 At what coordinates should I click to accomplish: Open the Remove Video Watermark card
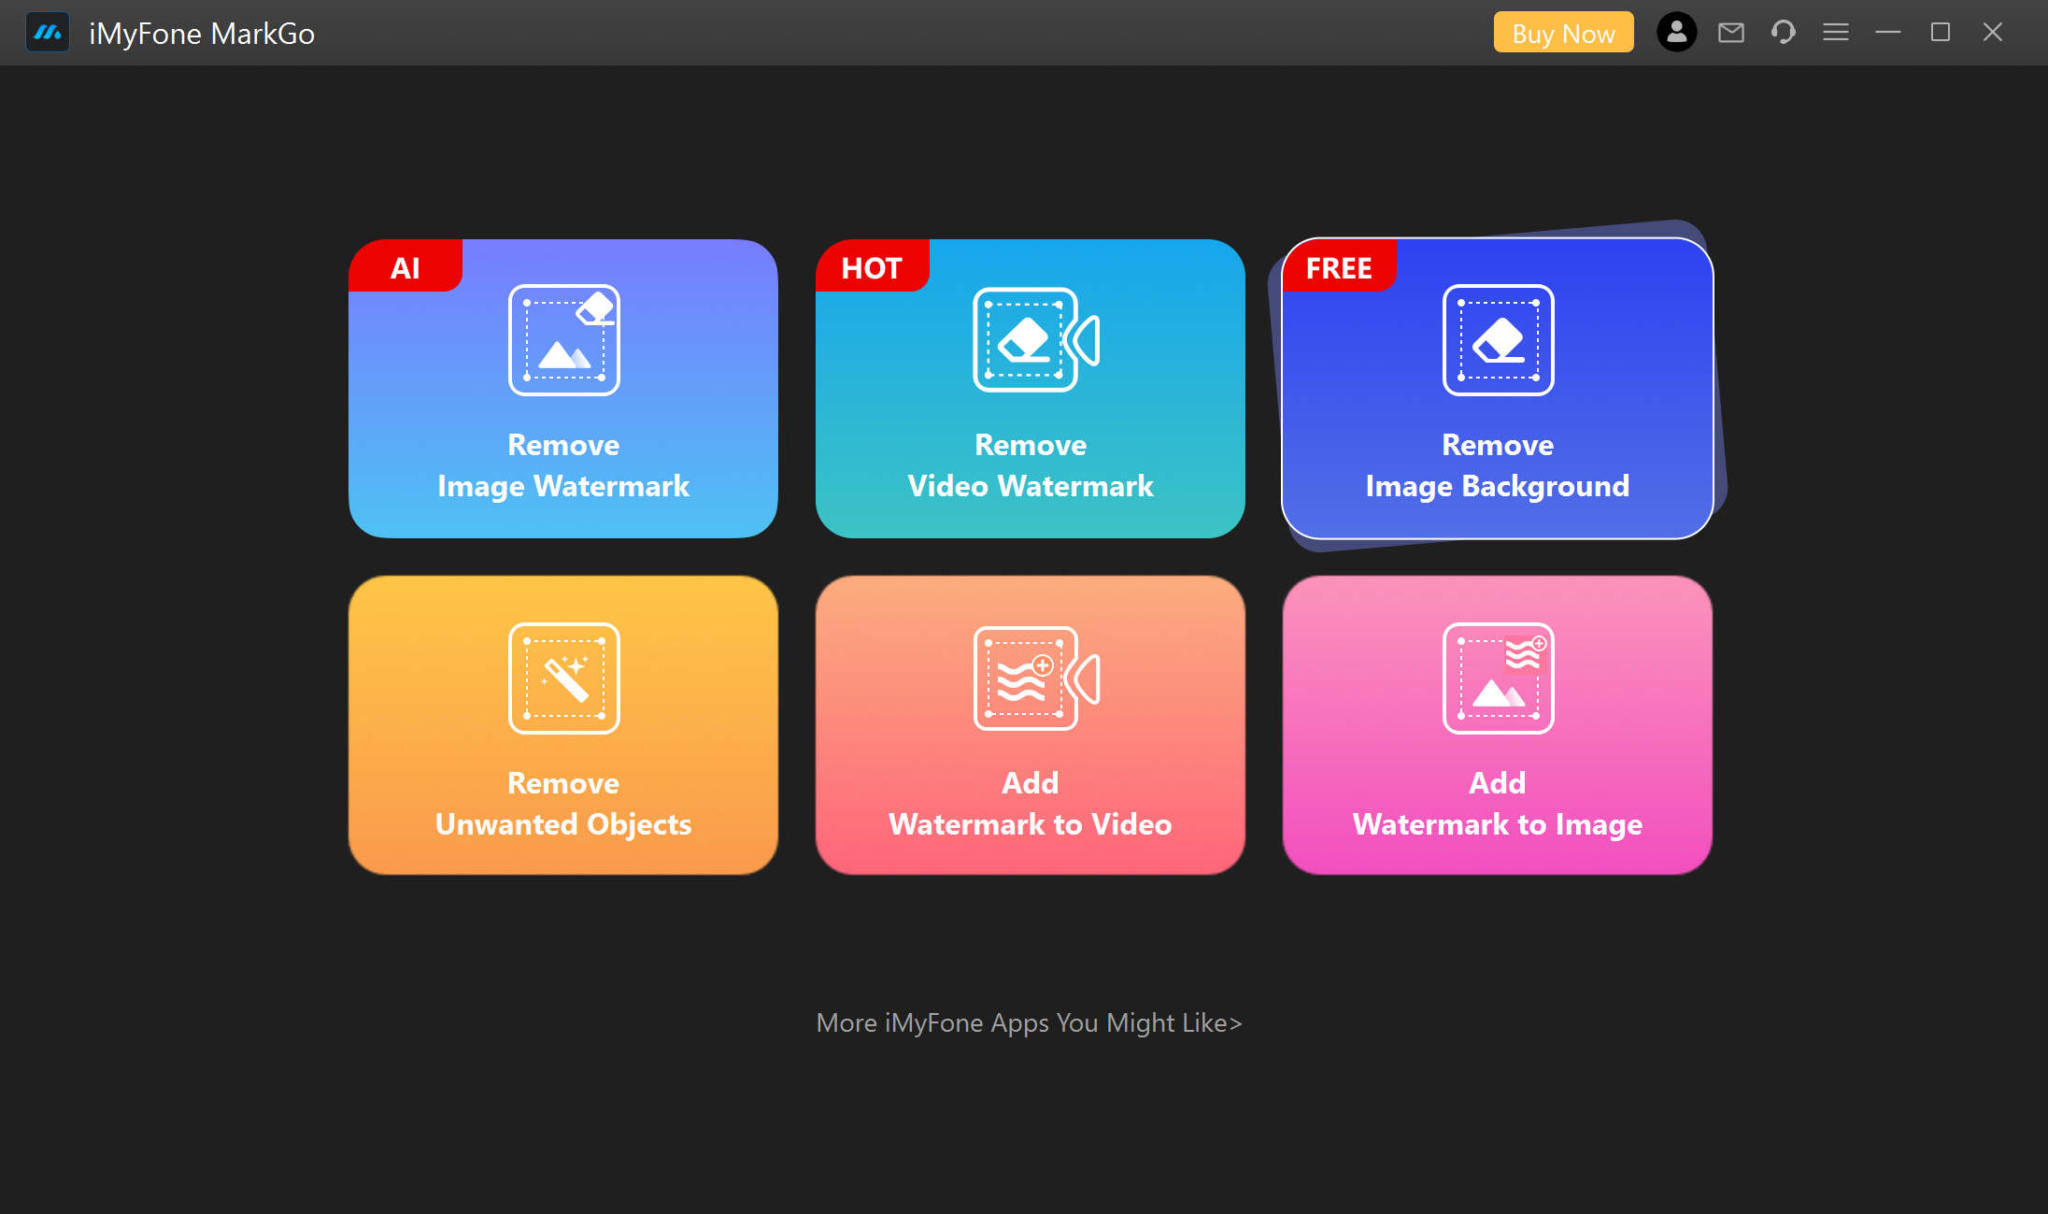[x=1030, y=388]
